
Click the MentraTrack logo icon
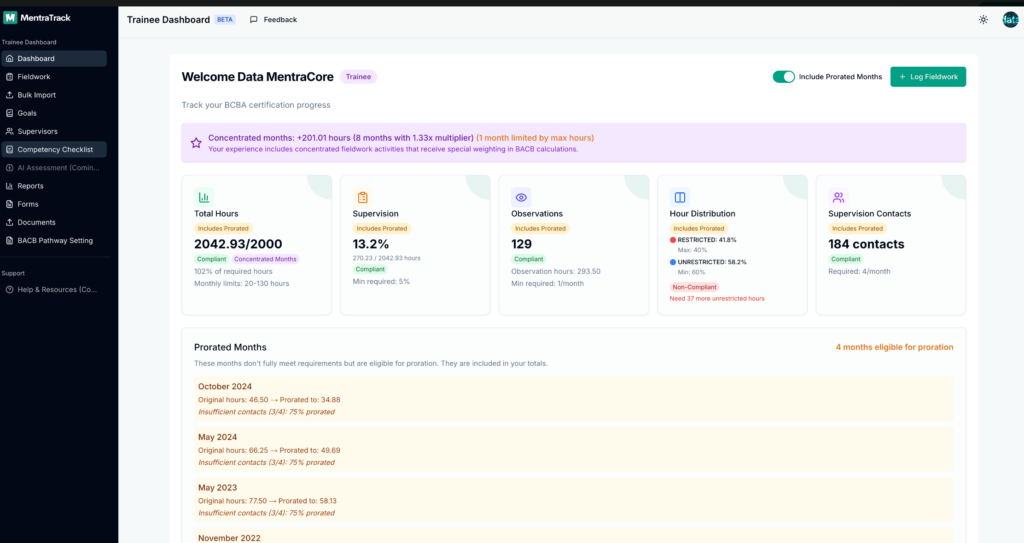9,17
